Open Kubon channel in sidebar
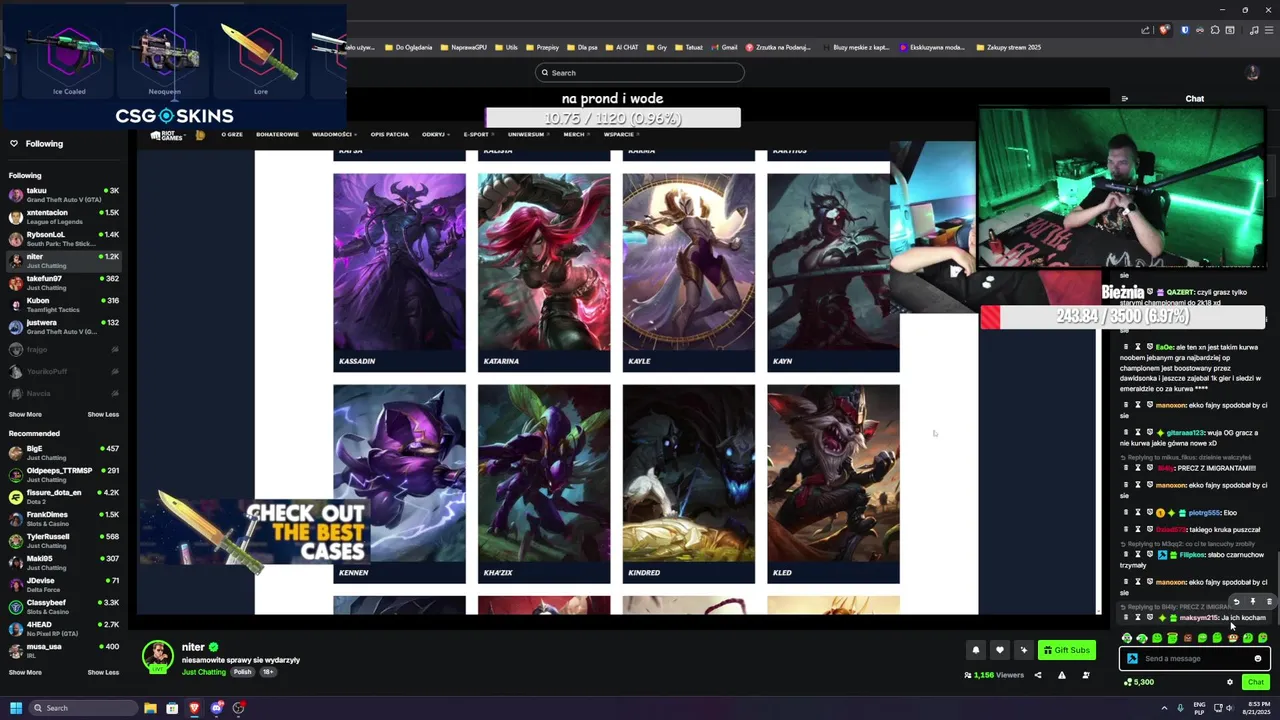Image resolution: width=1280 pixels, height=720 pixels. (64, 304)
